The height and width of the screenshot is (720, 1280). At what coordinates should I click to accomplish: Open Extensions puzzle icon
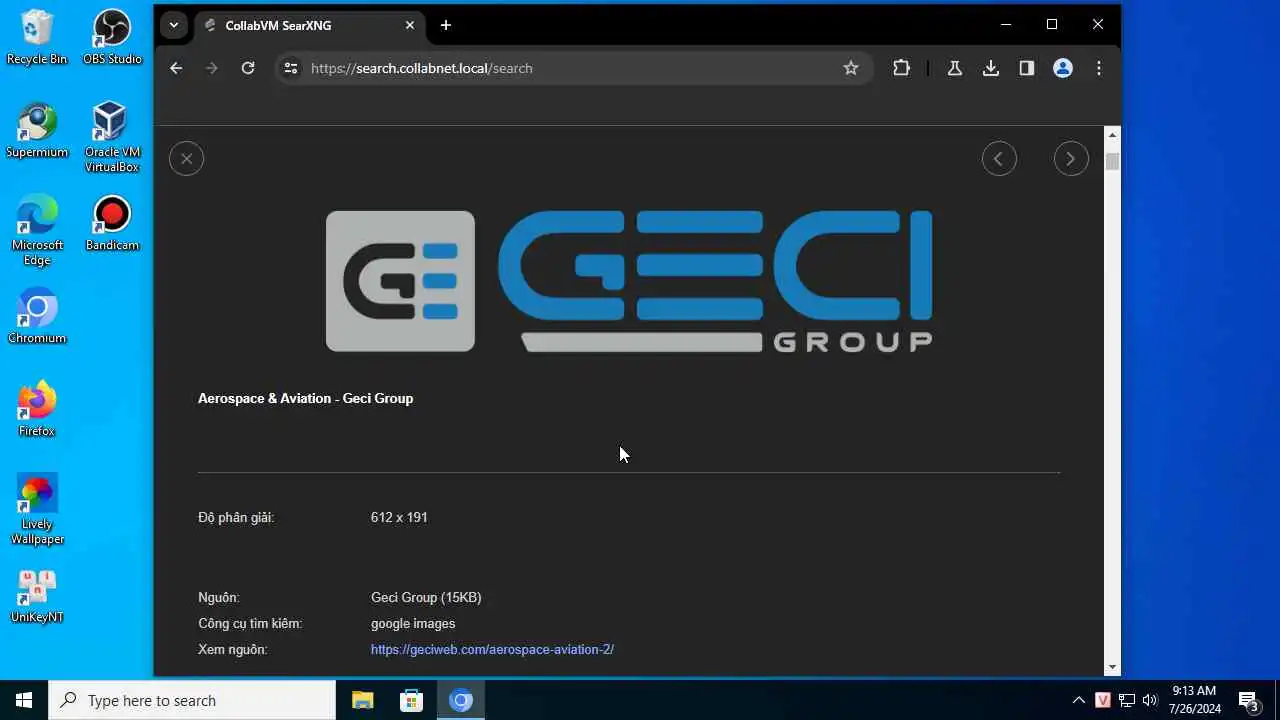click(x=901, y=68)
